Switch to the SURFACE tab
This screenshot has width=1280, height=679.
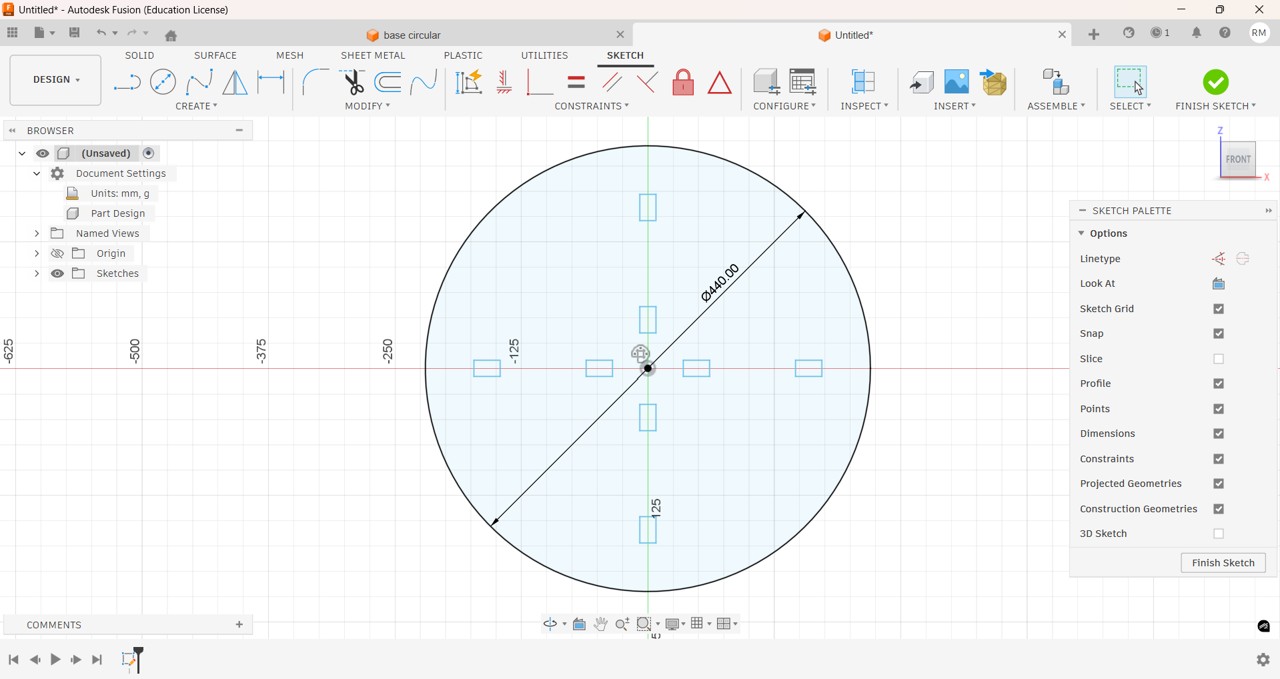(x=215, y=56)
